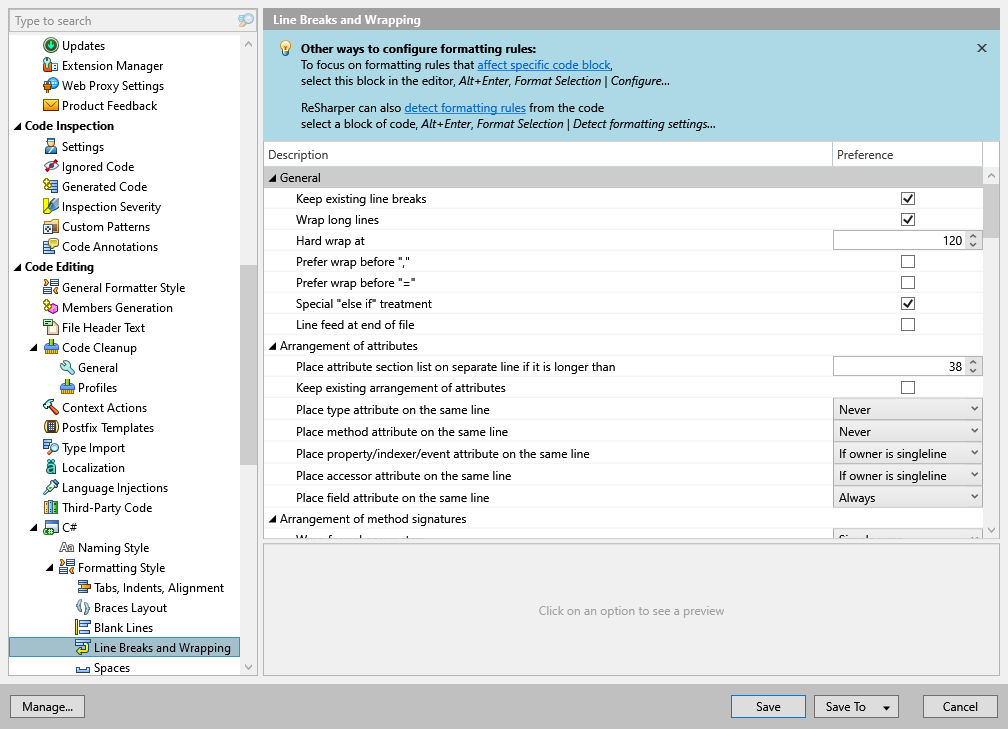1008x729 pixels.
Task: Click the Hard wrap at value field
Action: click(x=898, y=241)
